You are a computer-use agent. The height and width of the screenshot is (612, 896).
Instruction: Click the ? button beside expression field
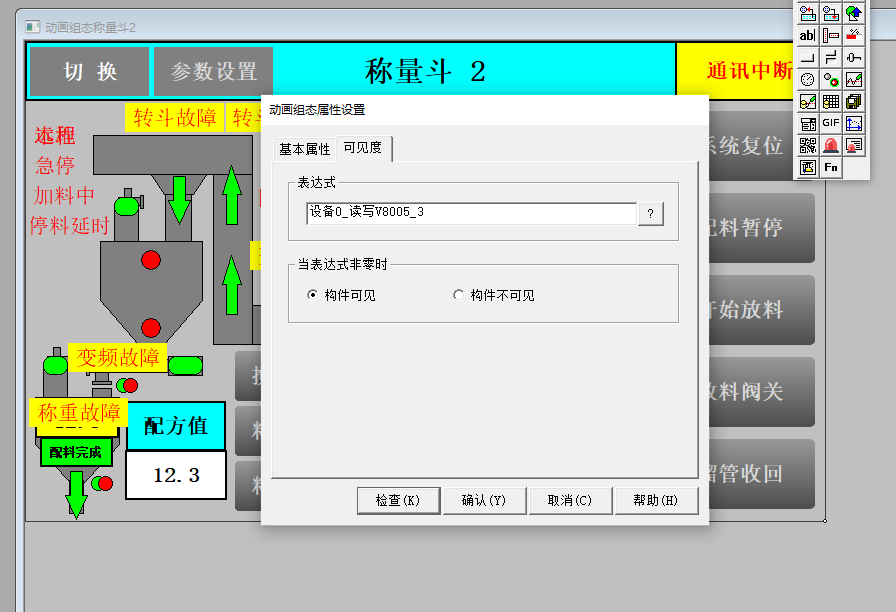tap(650, 214)
